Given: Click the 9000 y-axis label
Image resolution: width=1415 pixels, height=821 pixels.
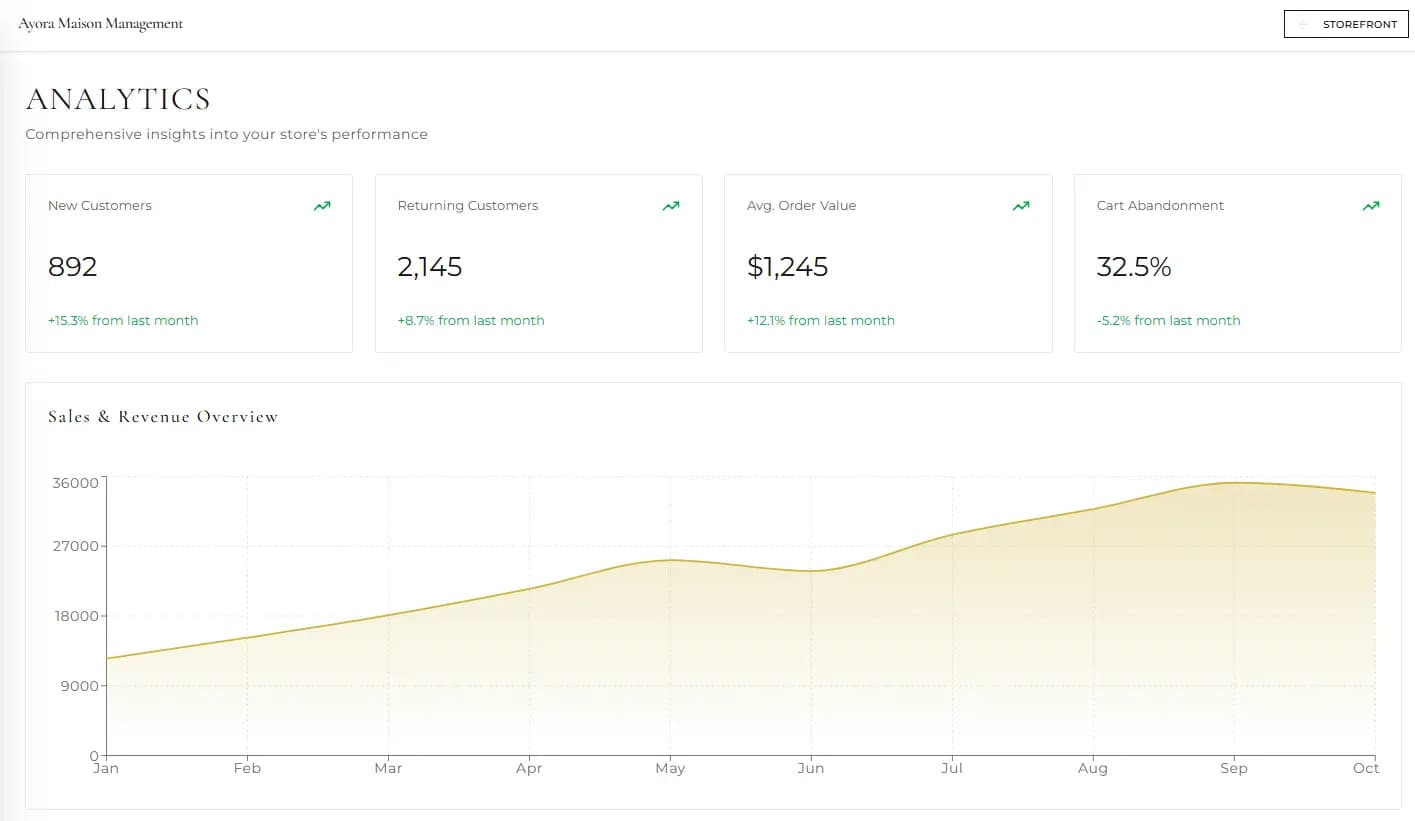Looking at the screenshot, I should (80, 686).
